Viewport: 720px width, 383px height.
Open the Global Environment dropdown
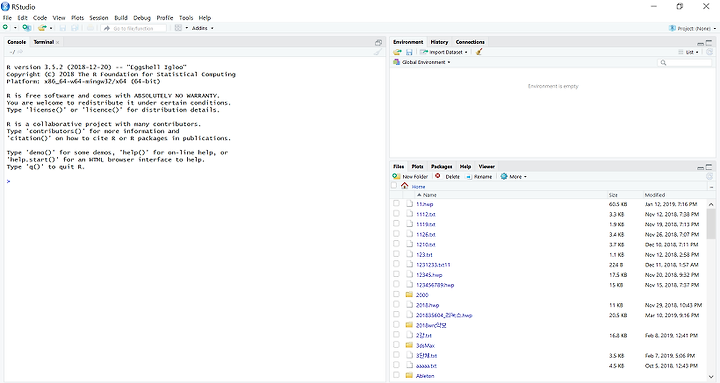[x=422, y=62]
